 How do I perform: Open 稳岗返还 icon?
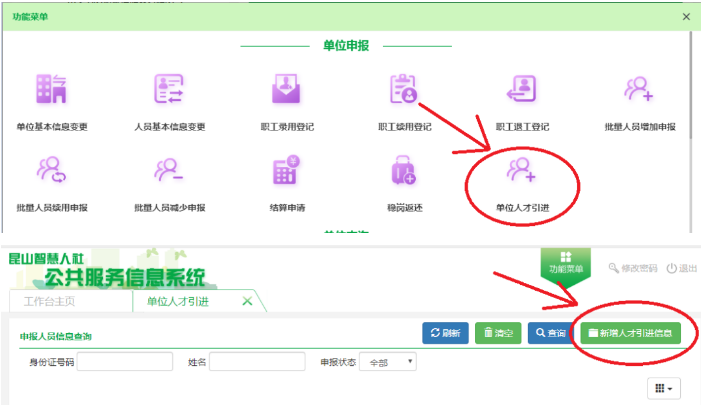click(x=404, y=170)
